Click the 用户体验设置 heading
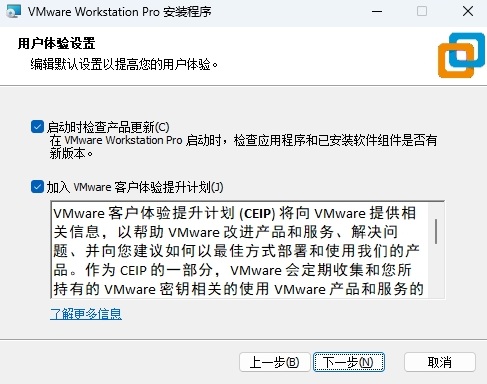The width and height of the screenshot is (487, 384). (x=57, y=44)
